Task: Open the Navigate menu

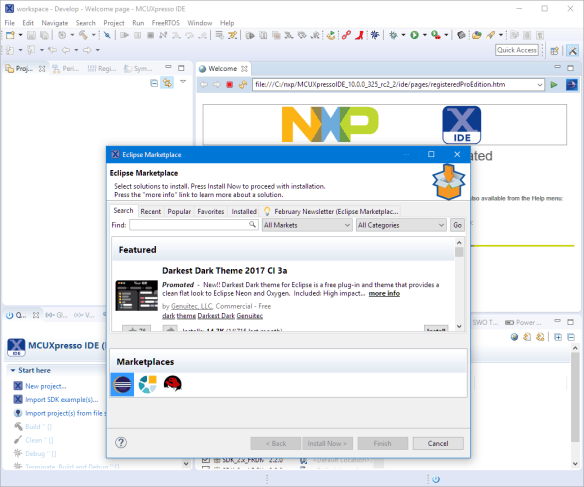Action: click(x=55, y=23)
